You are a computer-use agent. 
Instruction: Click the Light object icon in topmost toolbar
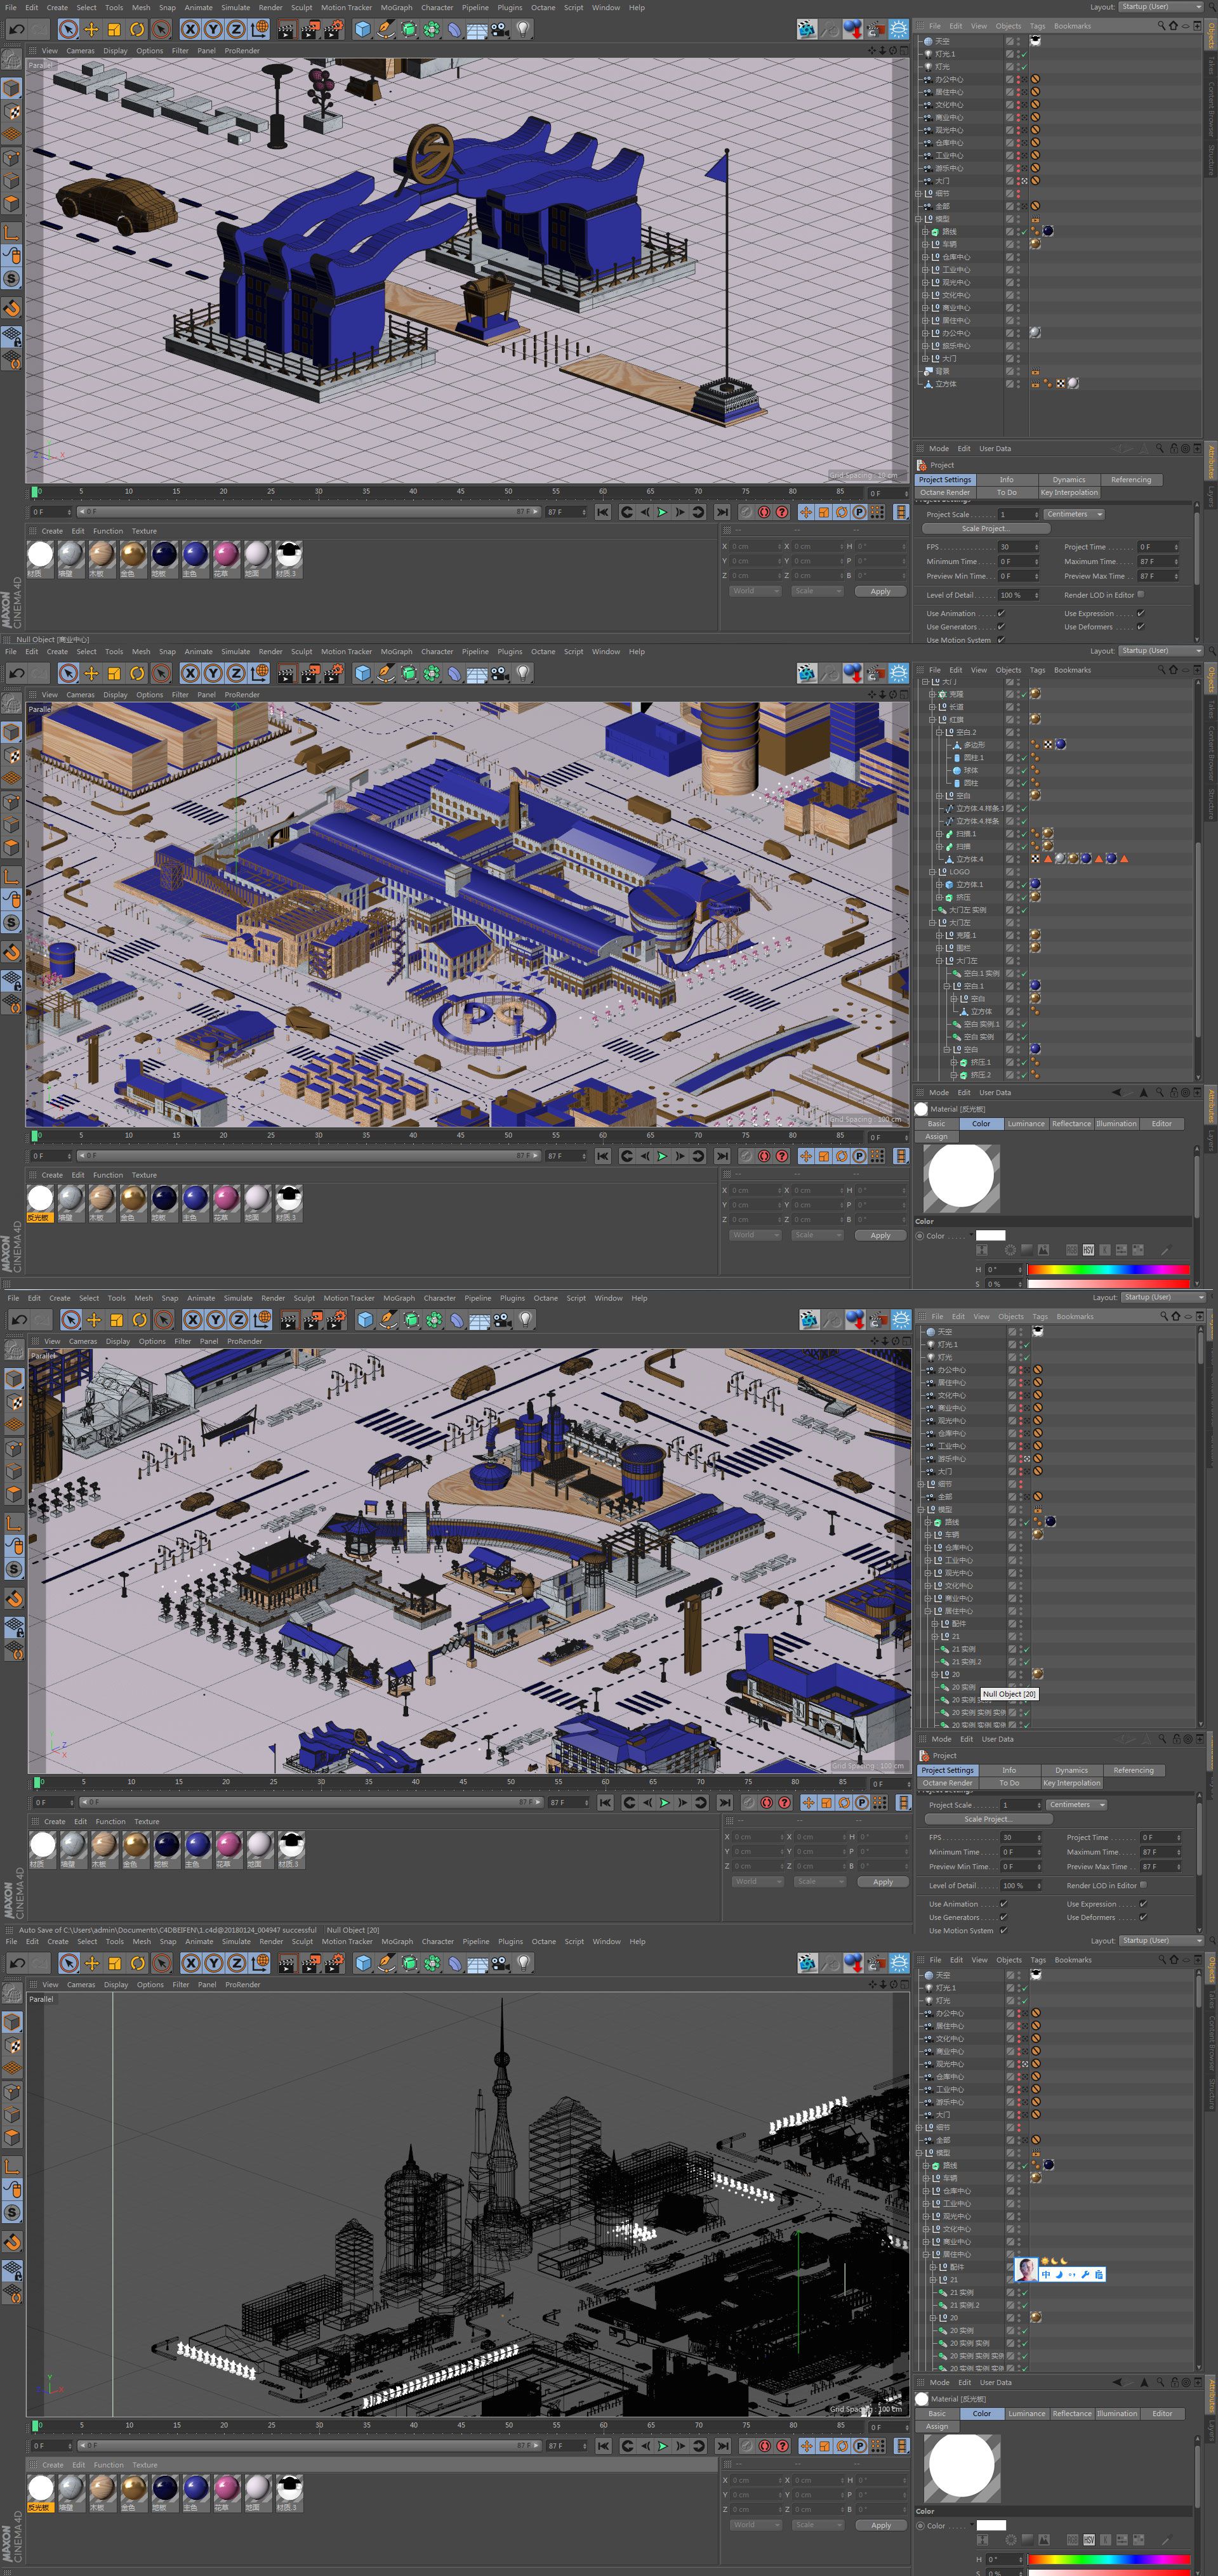click(523, 30)
